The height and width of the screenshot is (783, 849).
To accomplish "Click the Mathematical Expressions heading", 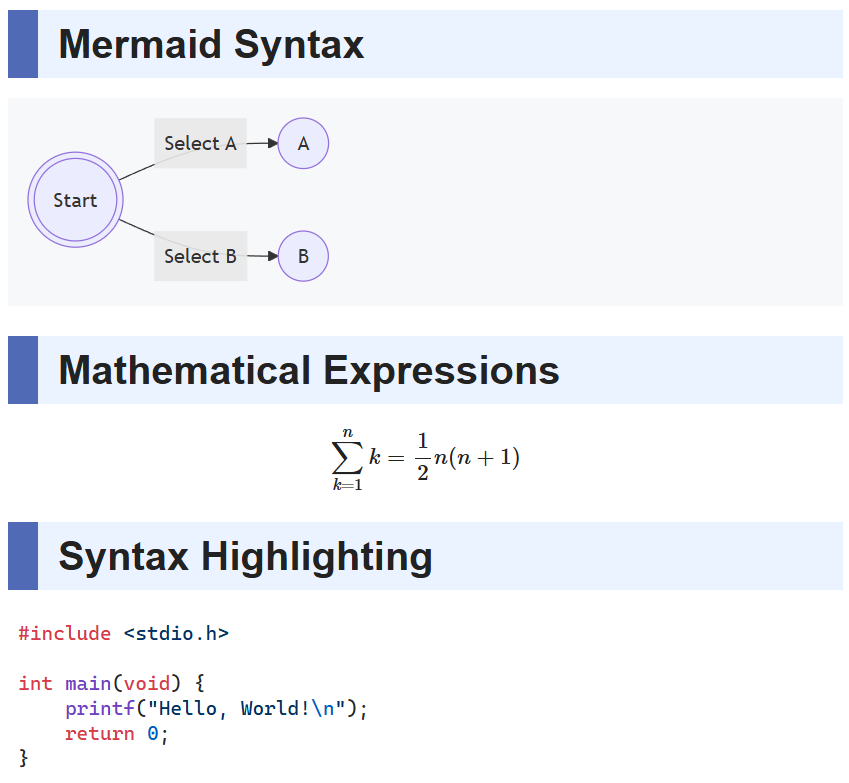I will (309, 371).
